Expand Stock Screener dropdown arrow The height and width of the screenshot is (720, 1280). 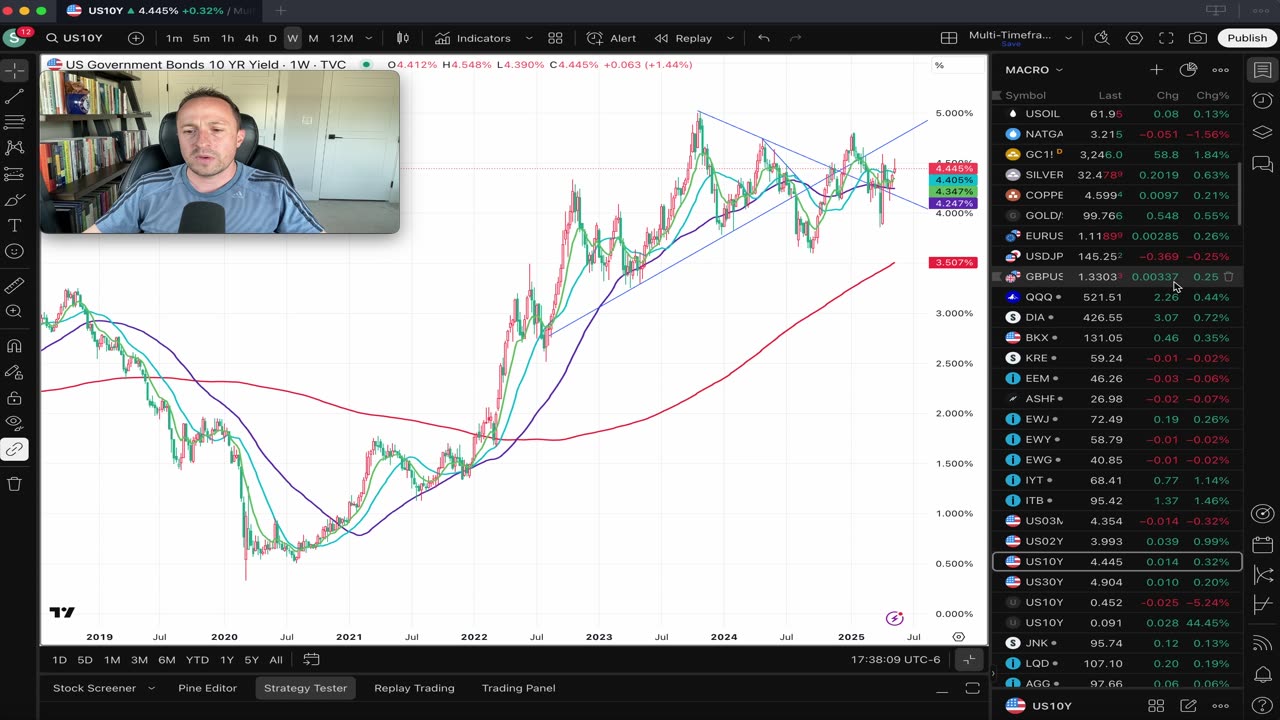pos(151,688)
